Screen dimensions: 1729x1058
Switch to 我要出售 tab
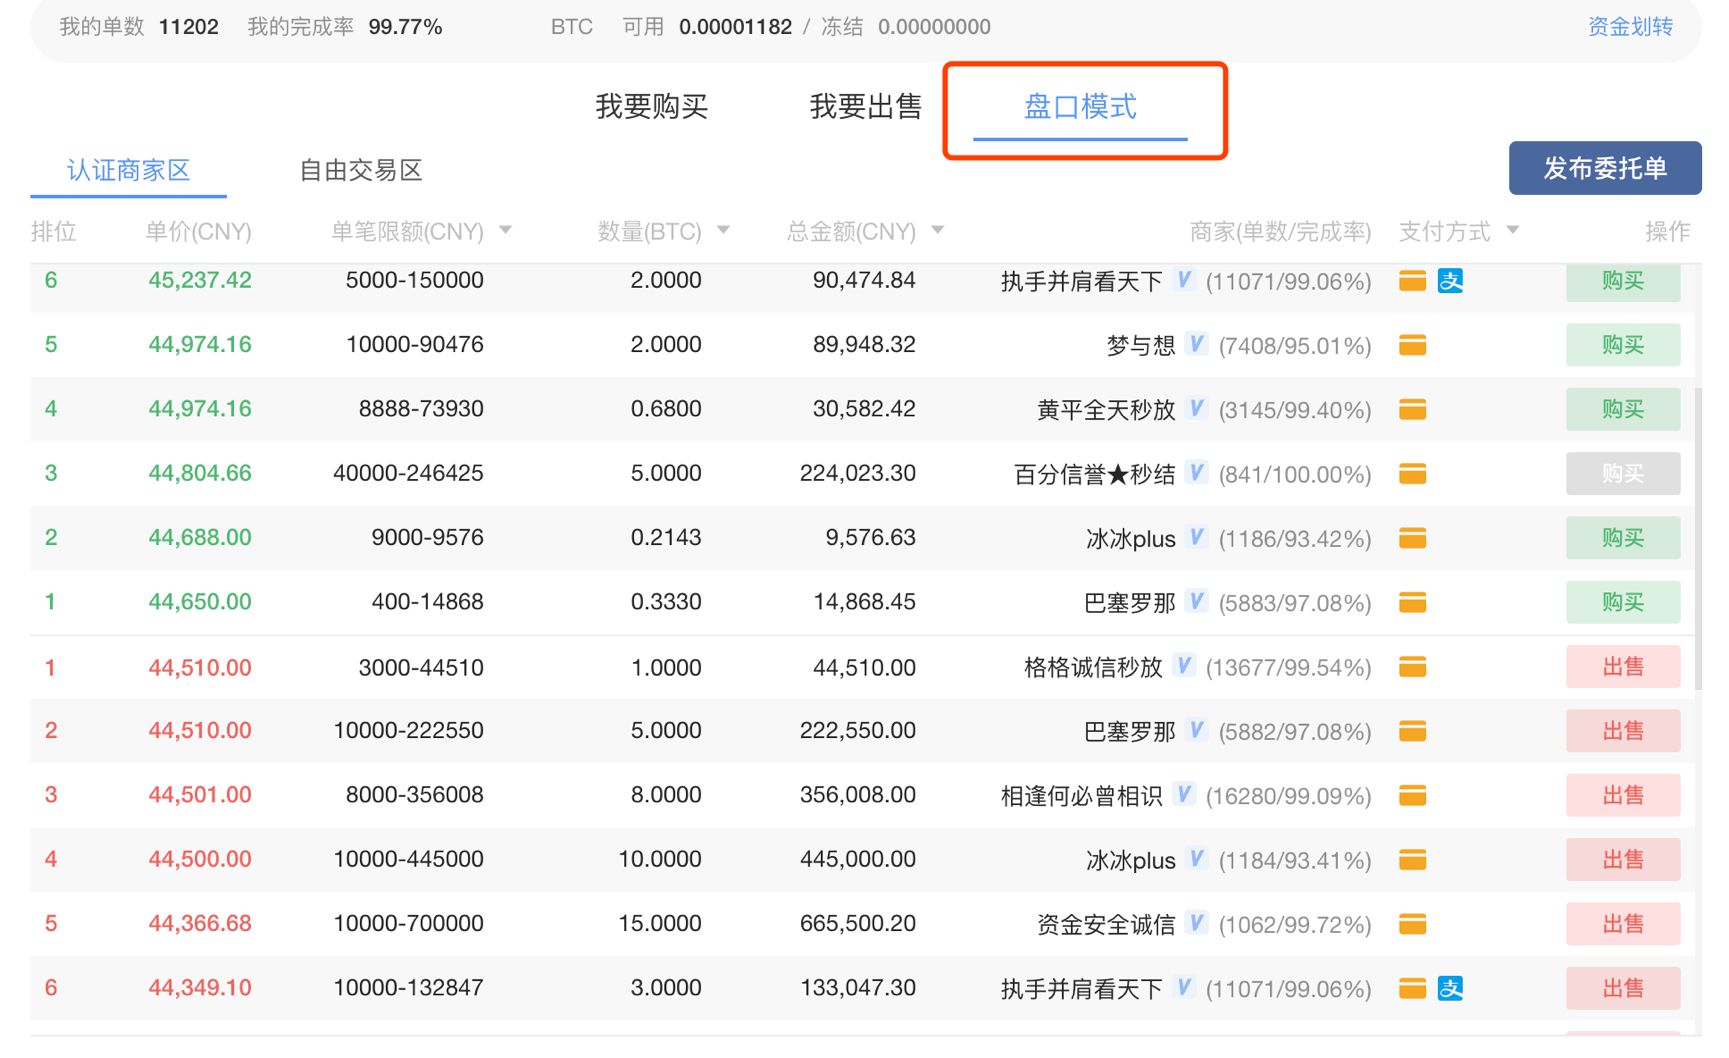865,106
